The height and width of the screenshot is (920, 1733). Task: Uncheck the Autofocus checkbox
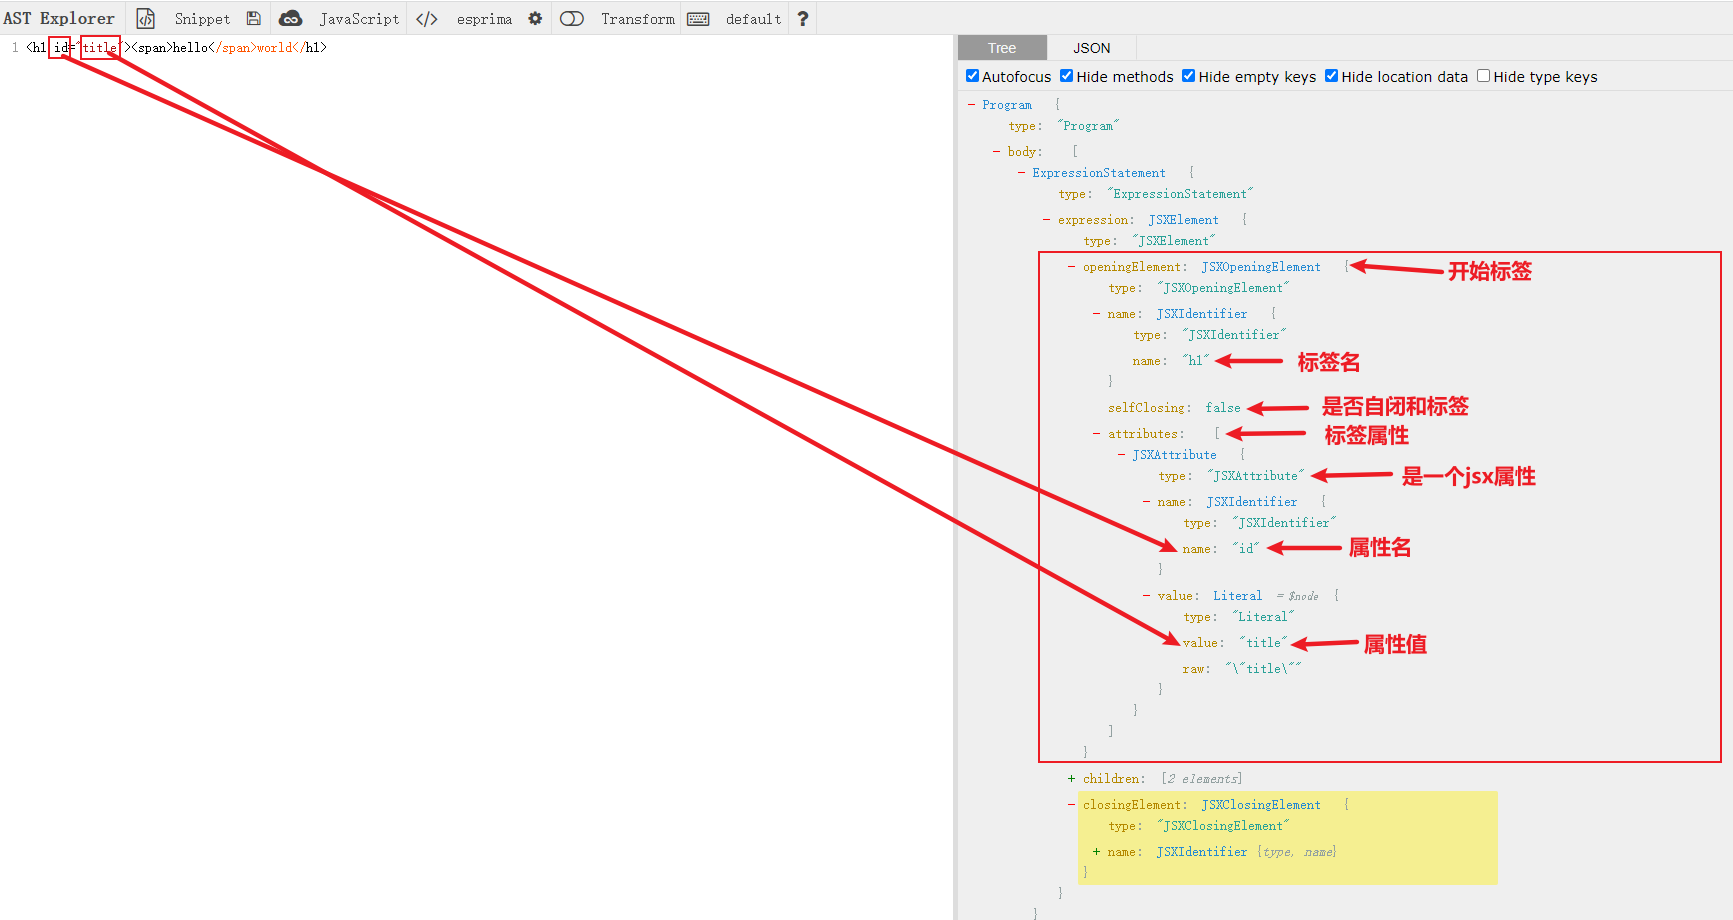tap(972, 76)
